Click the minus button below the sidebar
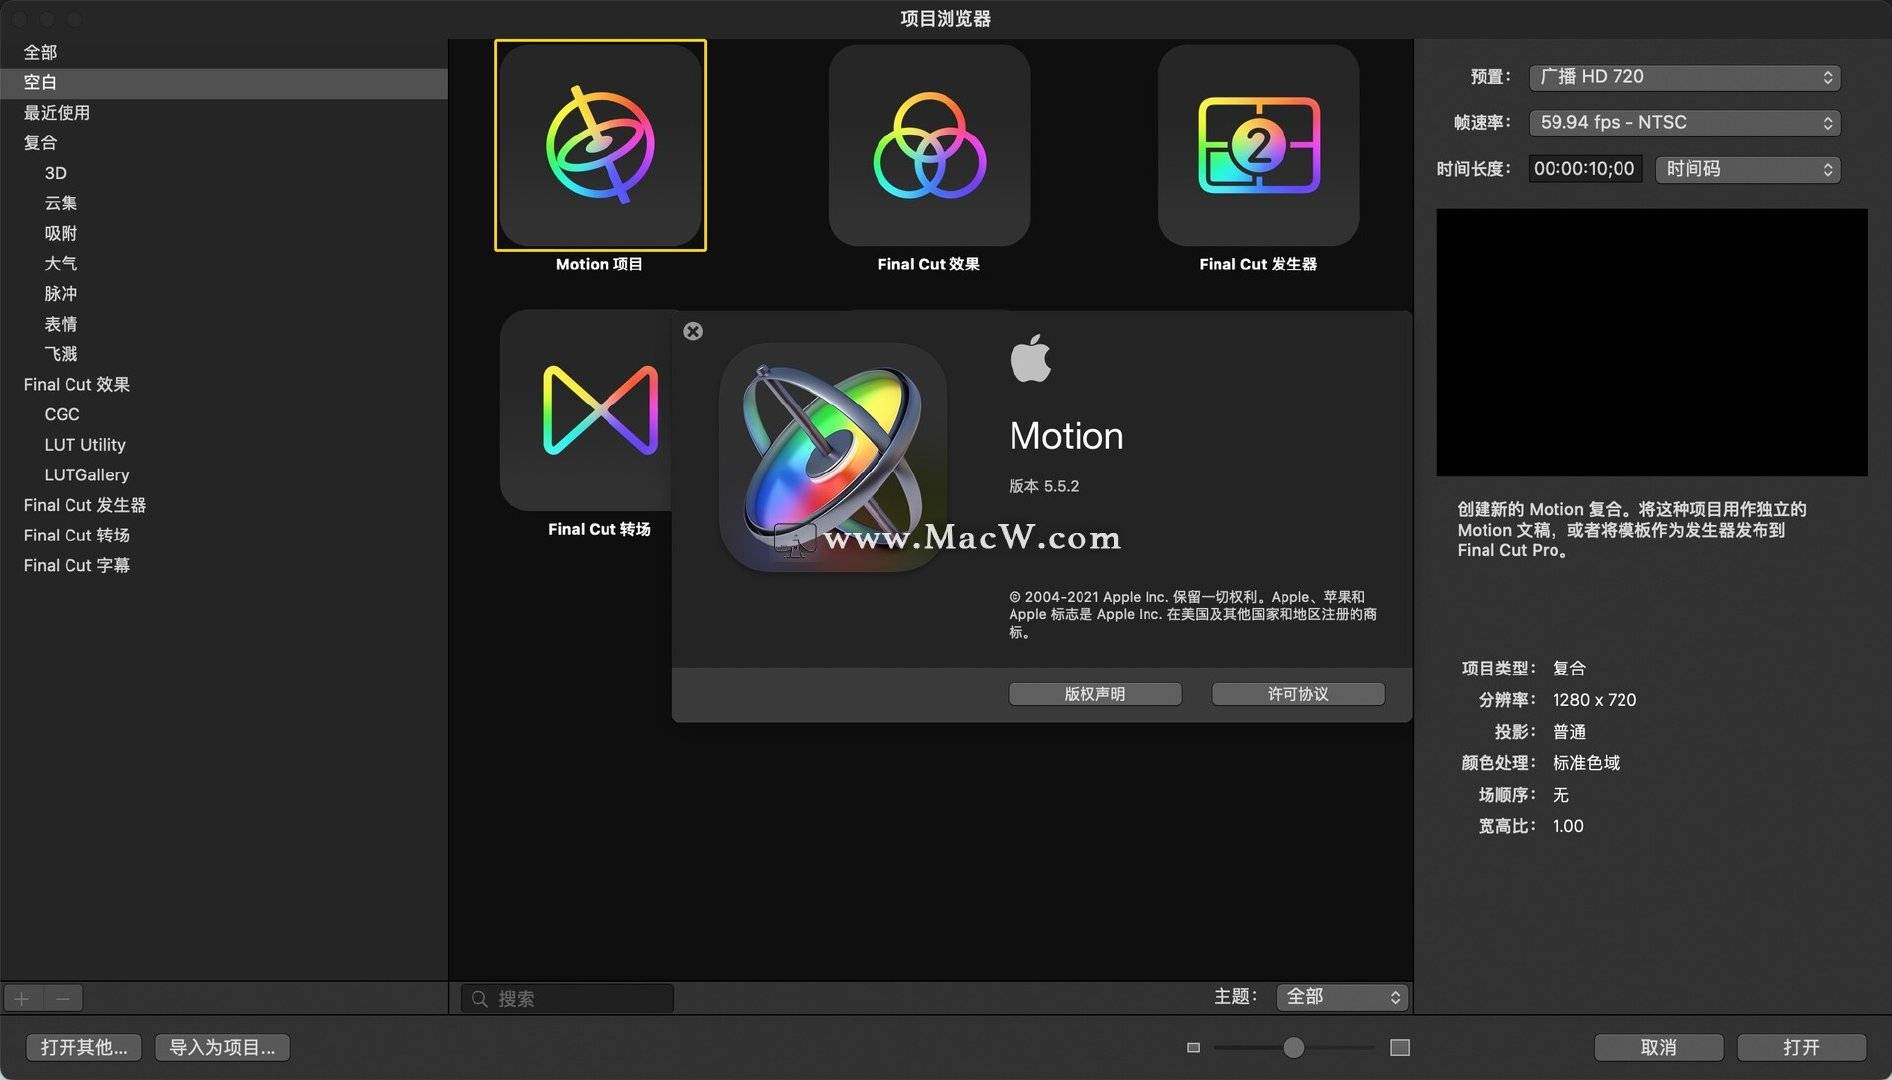 63,998
